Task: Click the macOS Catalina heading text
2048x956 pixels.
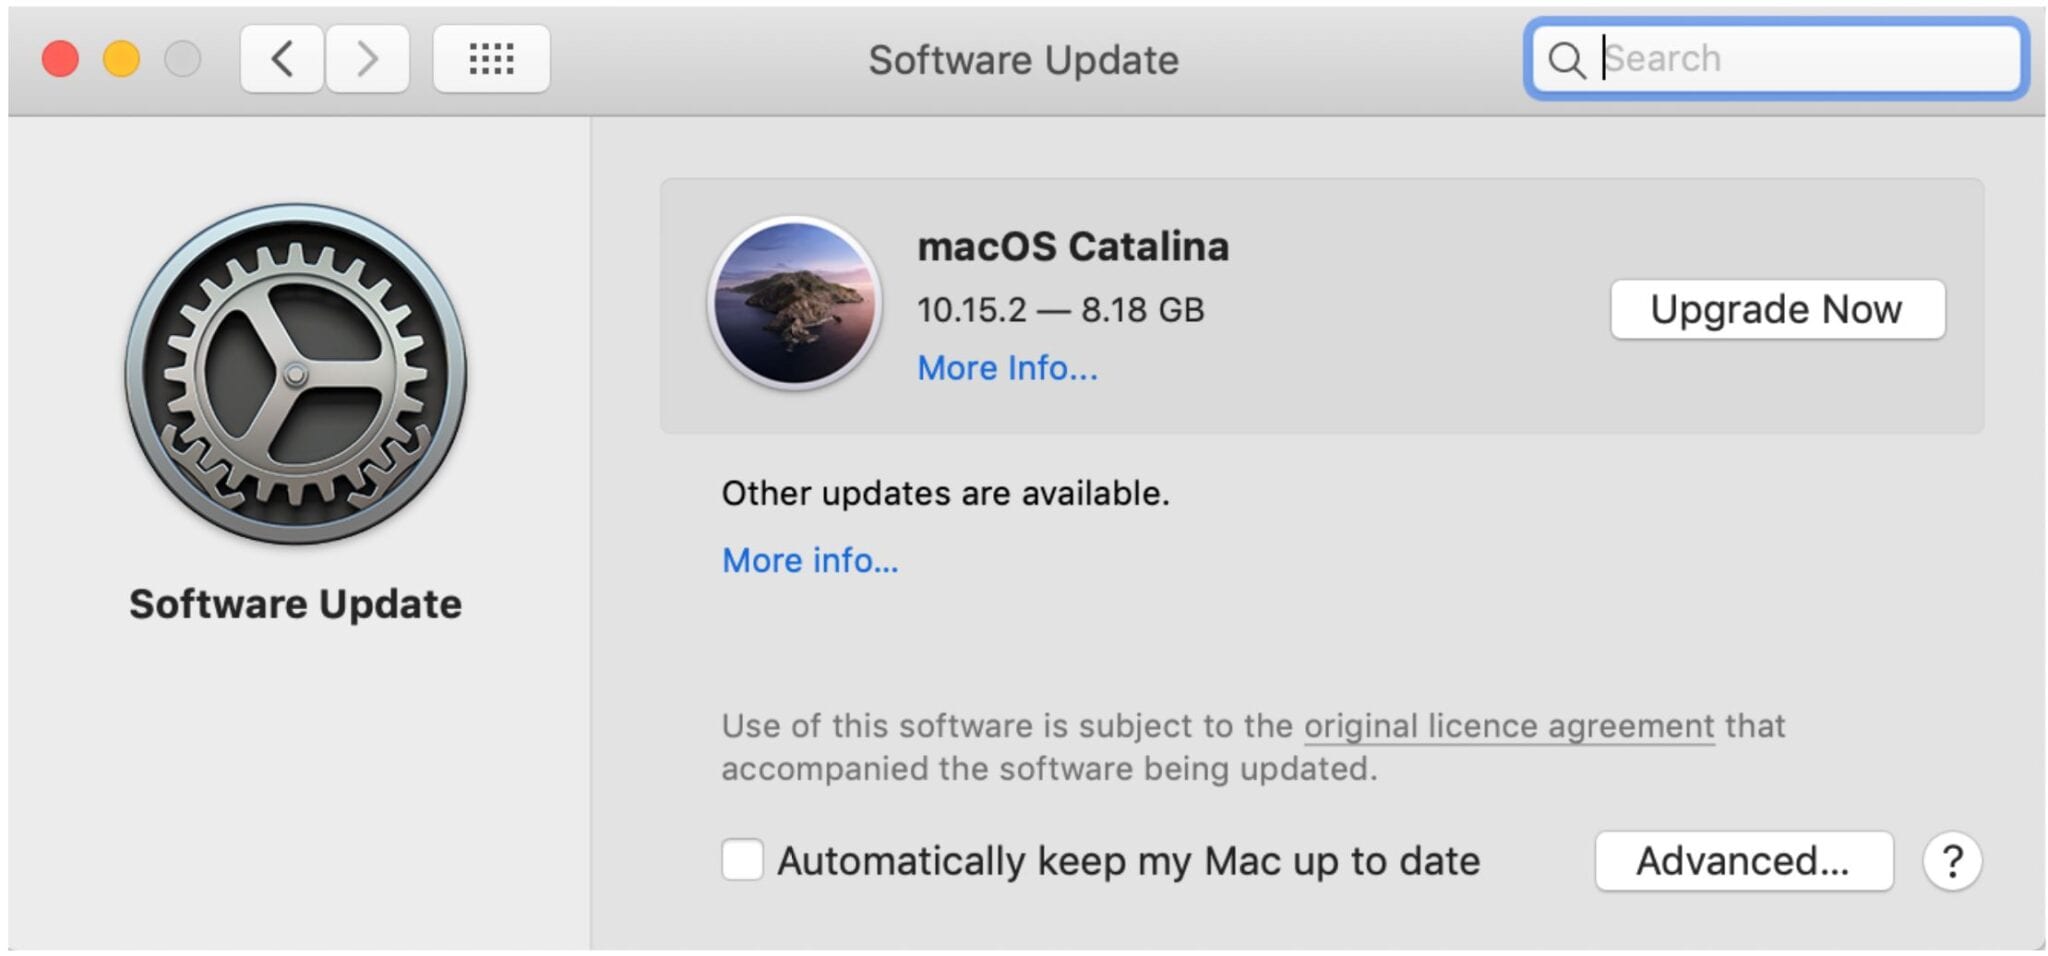Action: [x=1073, y=246]
